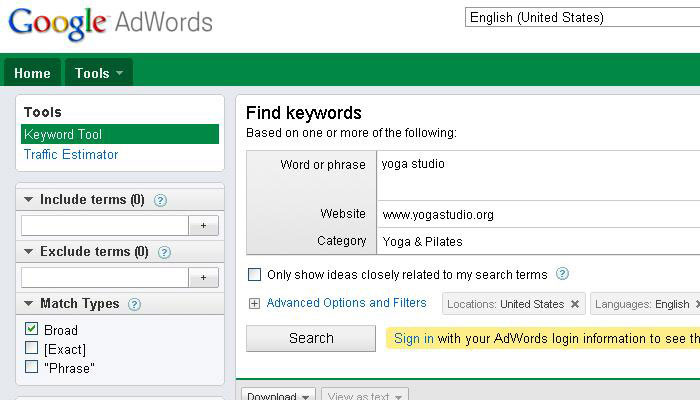
Task: Open the language selector English (United States)
Action: pos(582,17)
